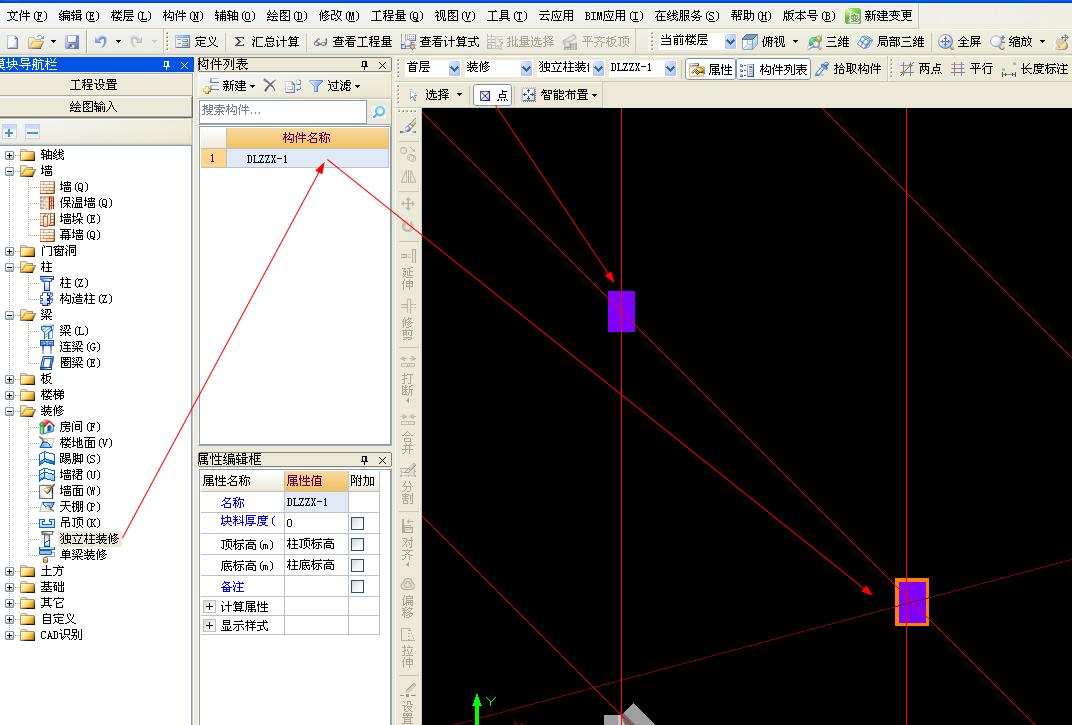The height and width of the screenshot is (725, 1072).
Task: Switch to 三维 view
Action: tap(828, 42)
